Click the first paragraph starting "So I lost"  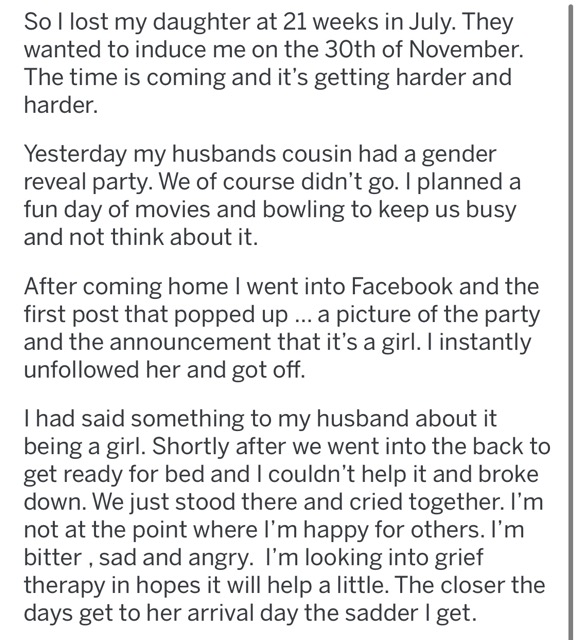(273, 63)
